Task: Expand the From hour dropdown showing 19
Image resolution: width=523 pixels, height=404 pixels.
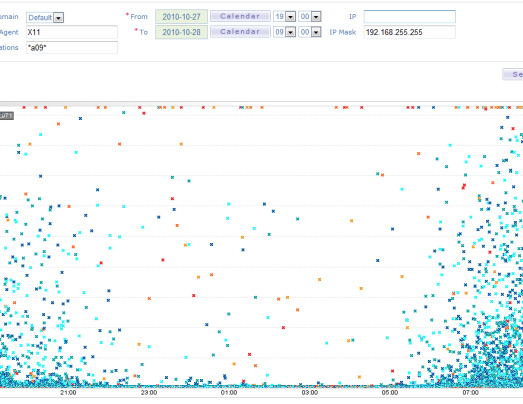Action: [291, 17]
